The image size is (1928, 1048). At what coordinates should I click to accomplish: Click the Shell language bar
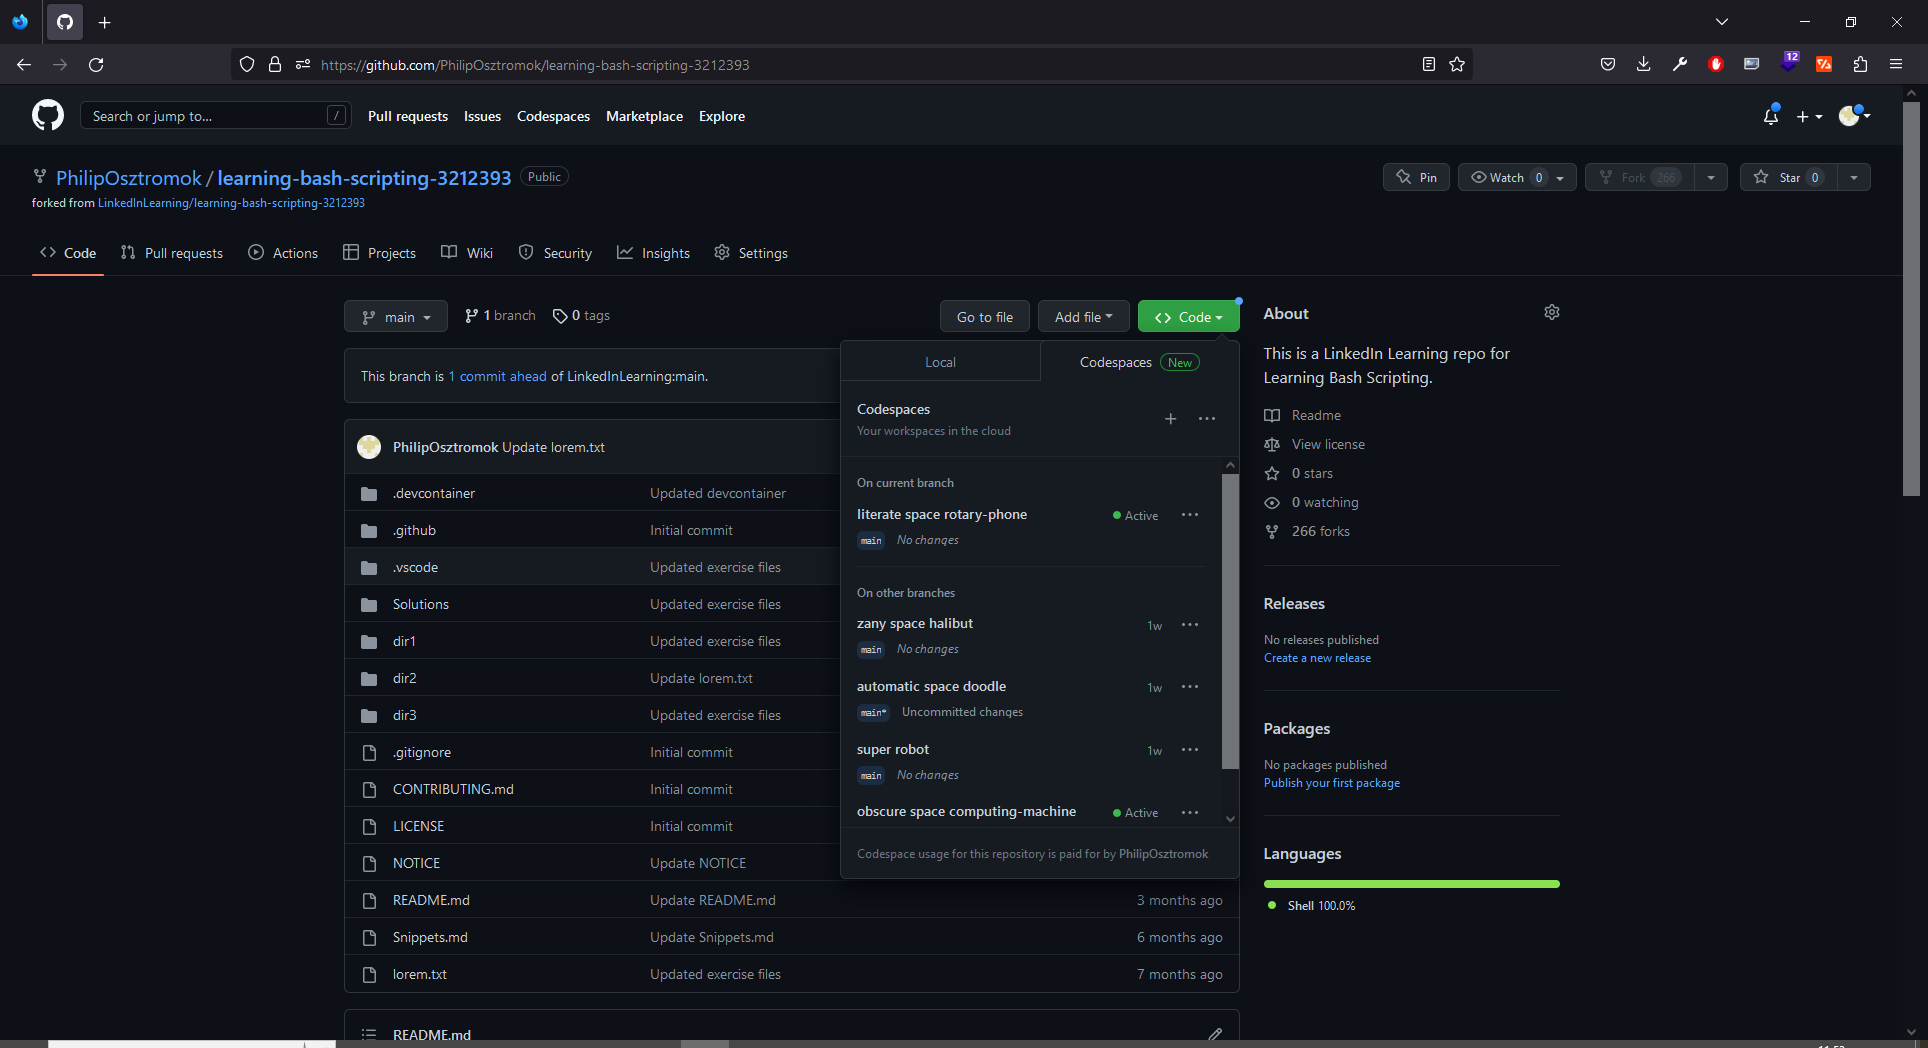tap(1412, 884)
